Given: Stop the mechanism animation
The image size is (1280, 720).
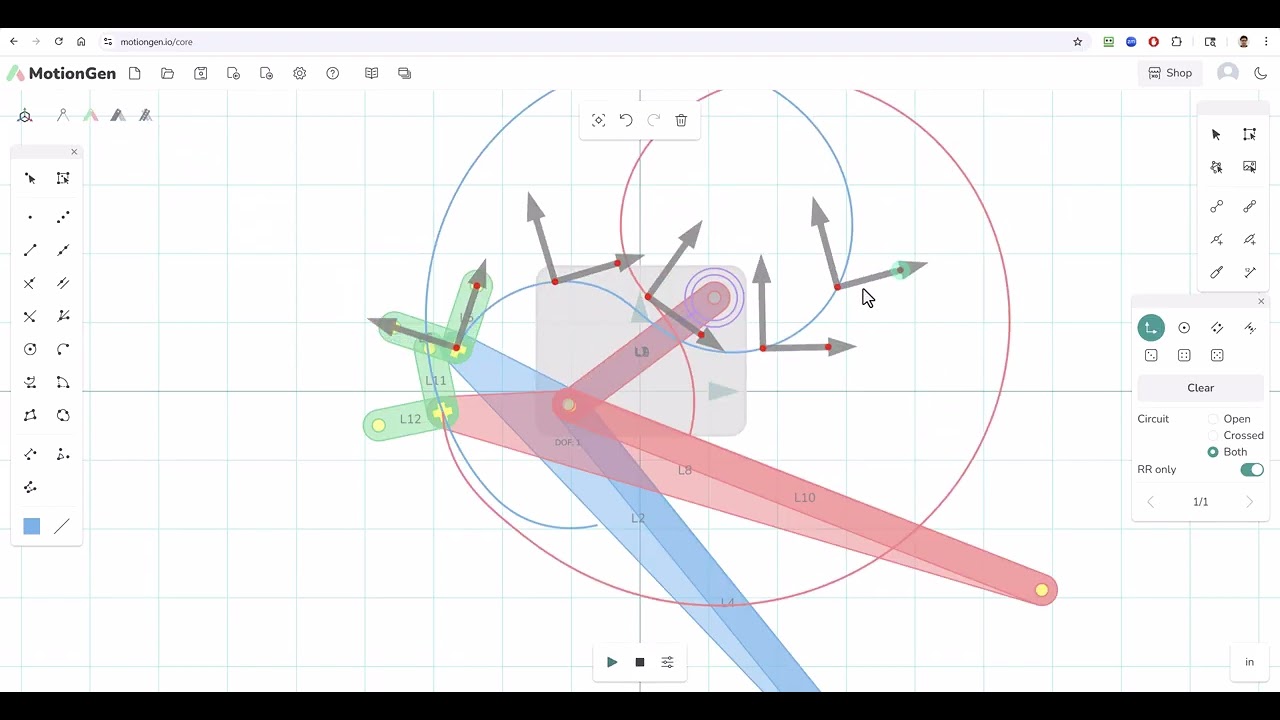Looking at the screenshot, I should pyautogui.click(x=640, y=662).
